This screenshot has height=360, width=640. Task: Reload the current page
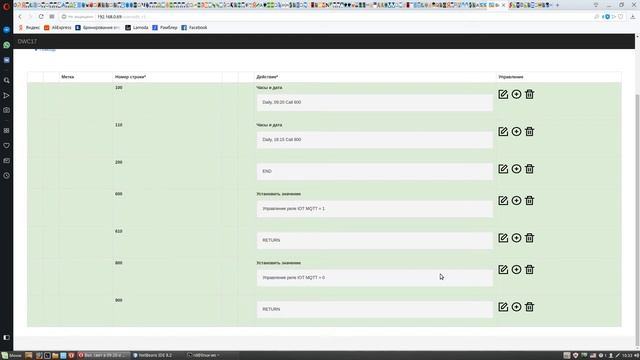tap(41, 17)
